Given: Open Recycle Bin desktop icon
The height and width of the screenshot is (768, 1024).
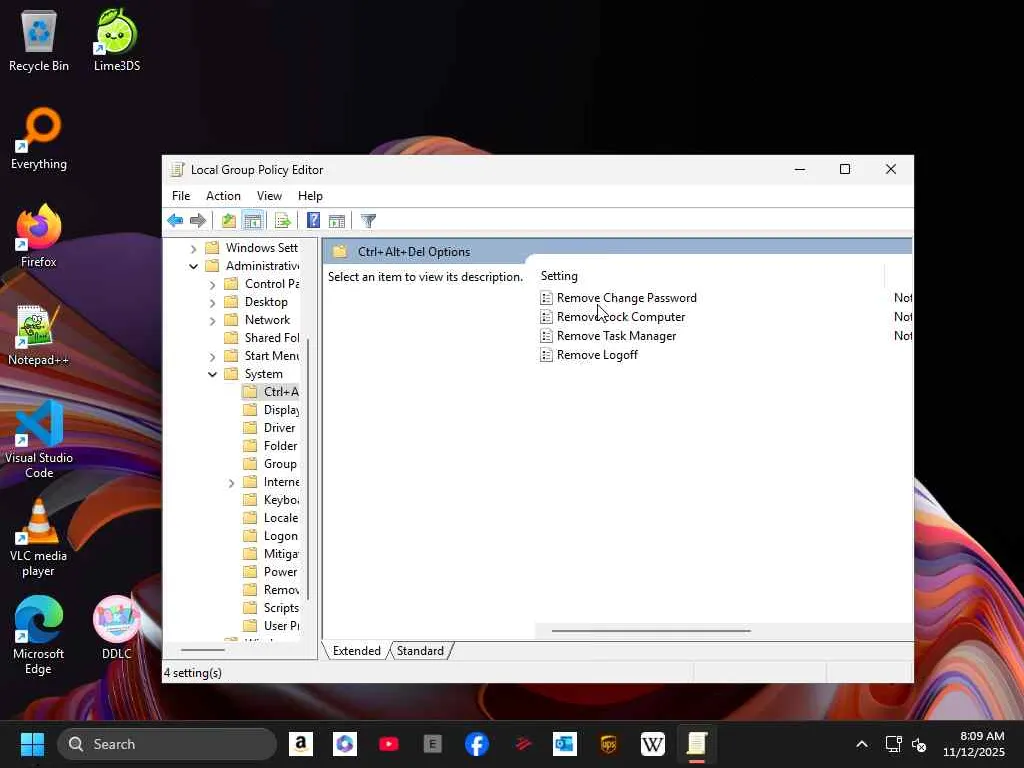Looking at the screenshot, I should (39, 40).
